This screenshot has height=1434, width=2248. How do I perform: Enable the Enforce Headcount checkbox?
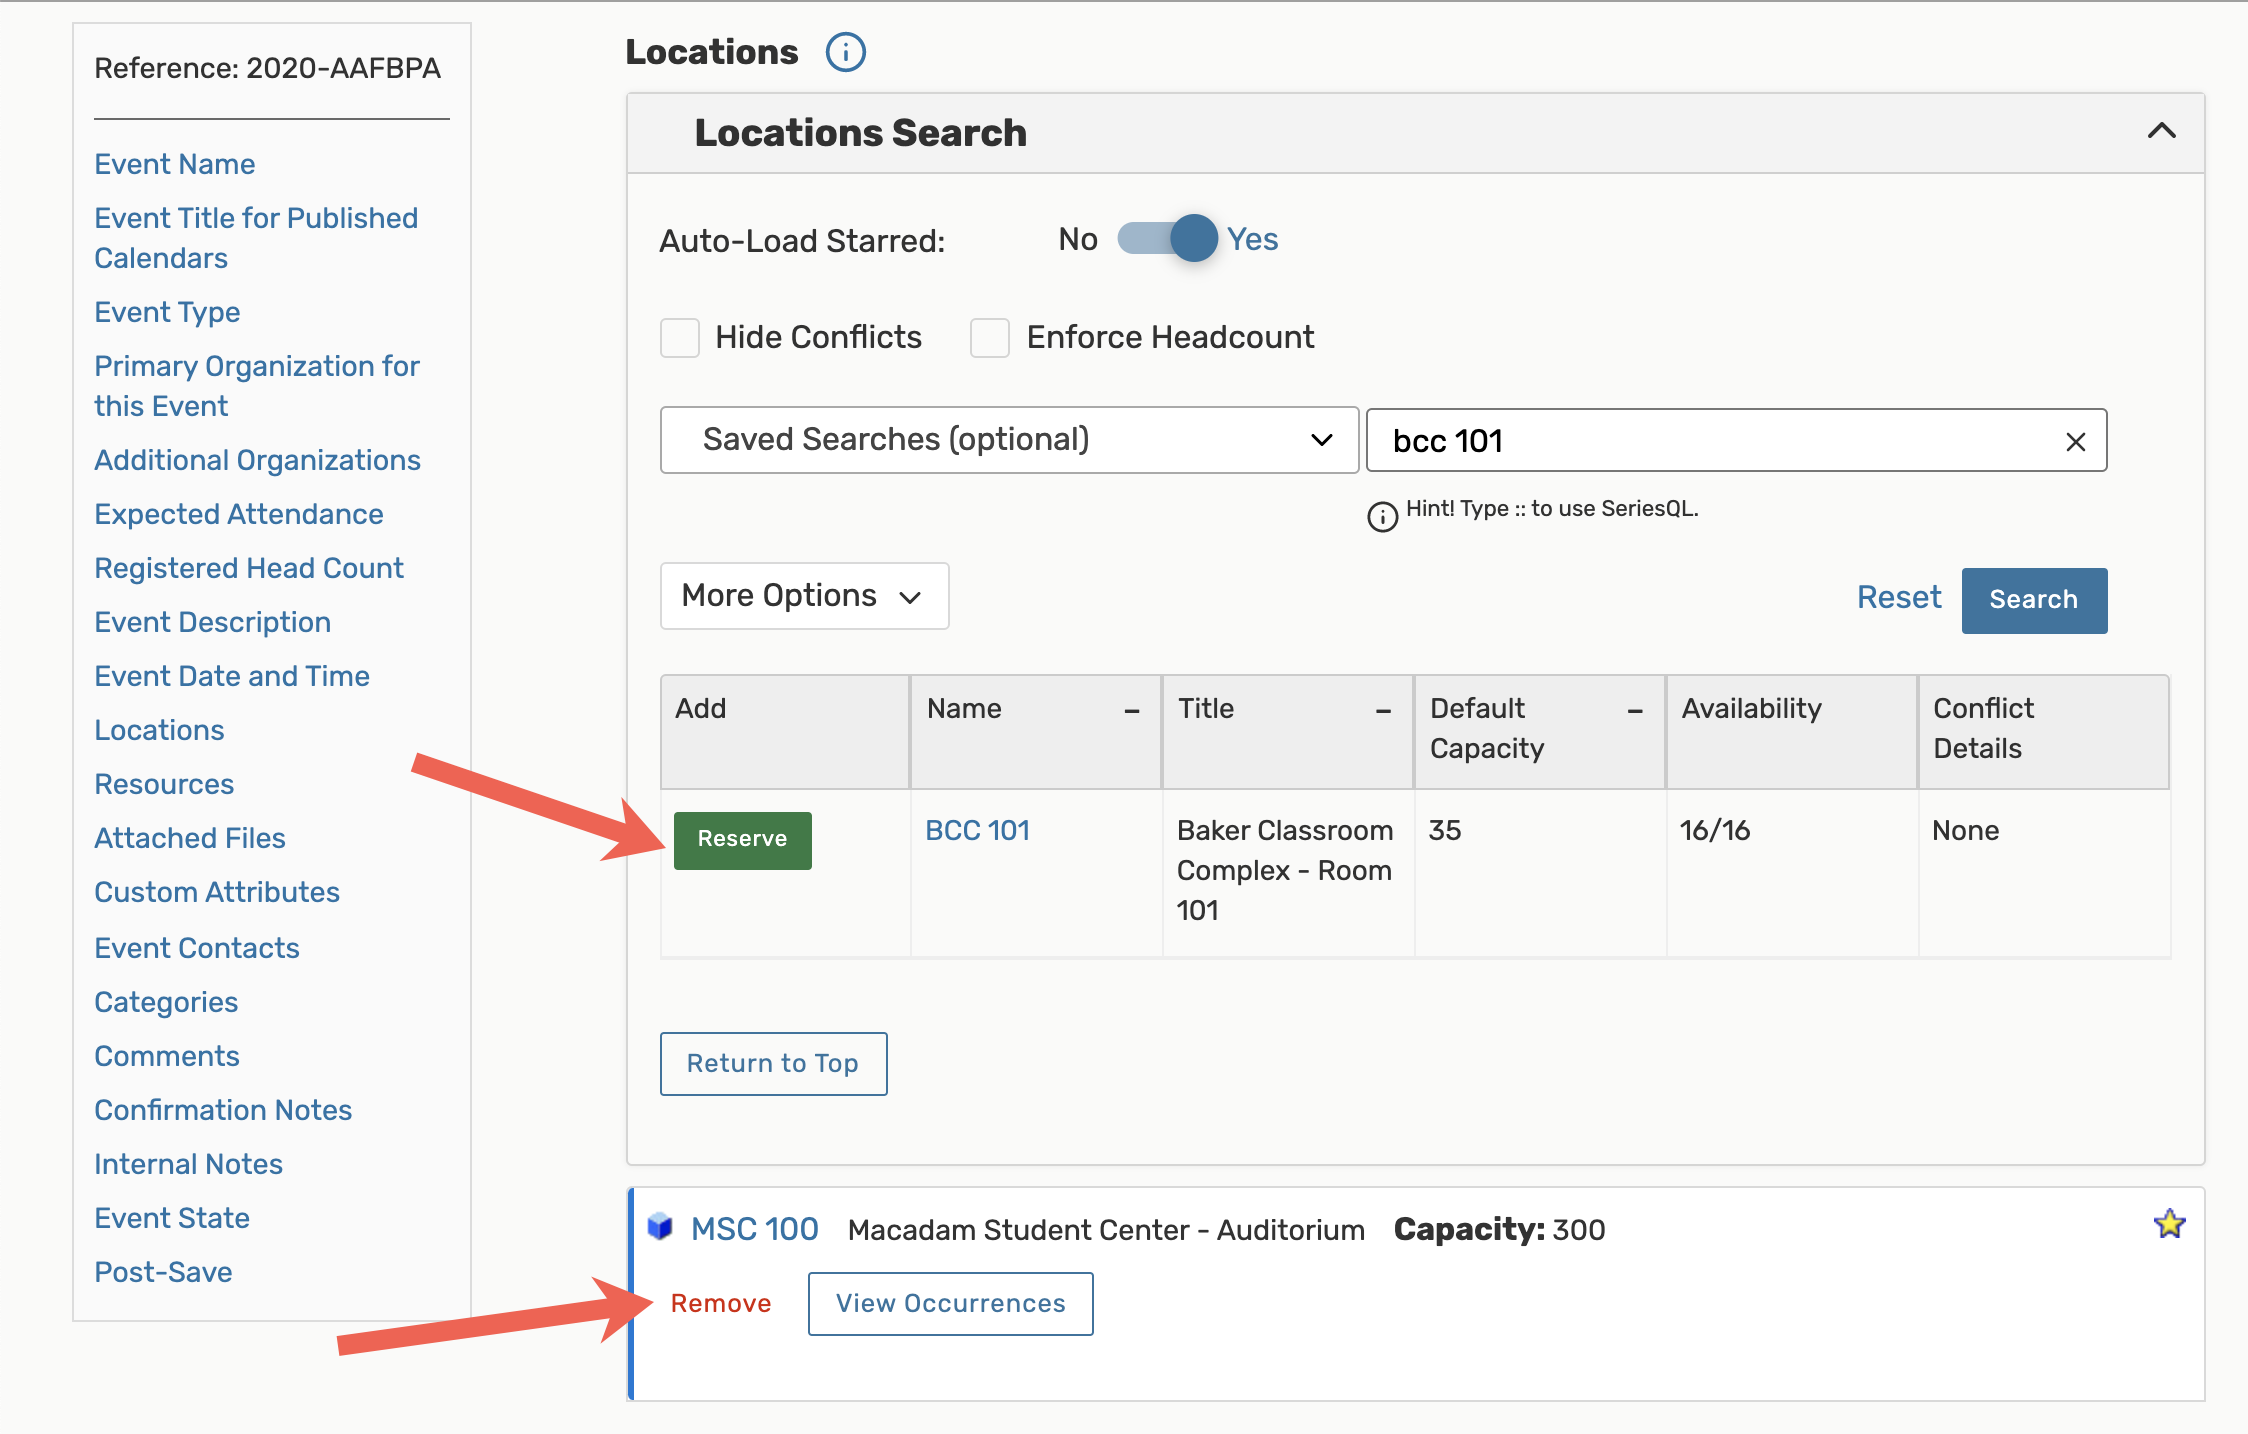coord(990,338)
